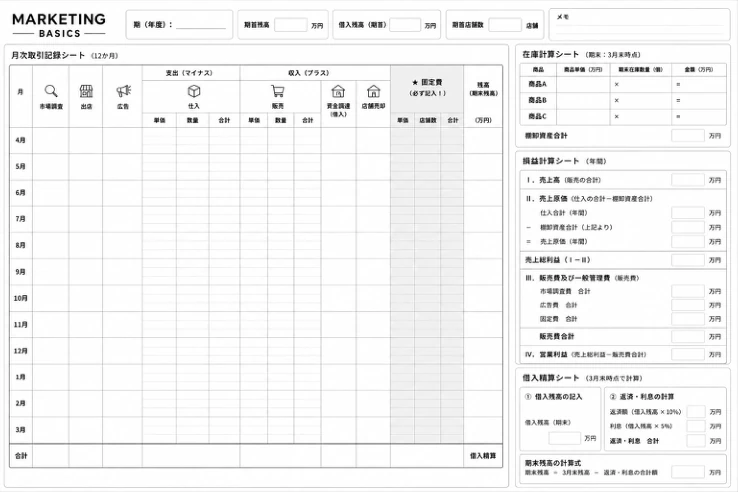The image size is (738, 492).
Task: Click the 売上総利益 amount box
Action: coord(688,260)
